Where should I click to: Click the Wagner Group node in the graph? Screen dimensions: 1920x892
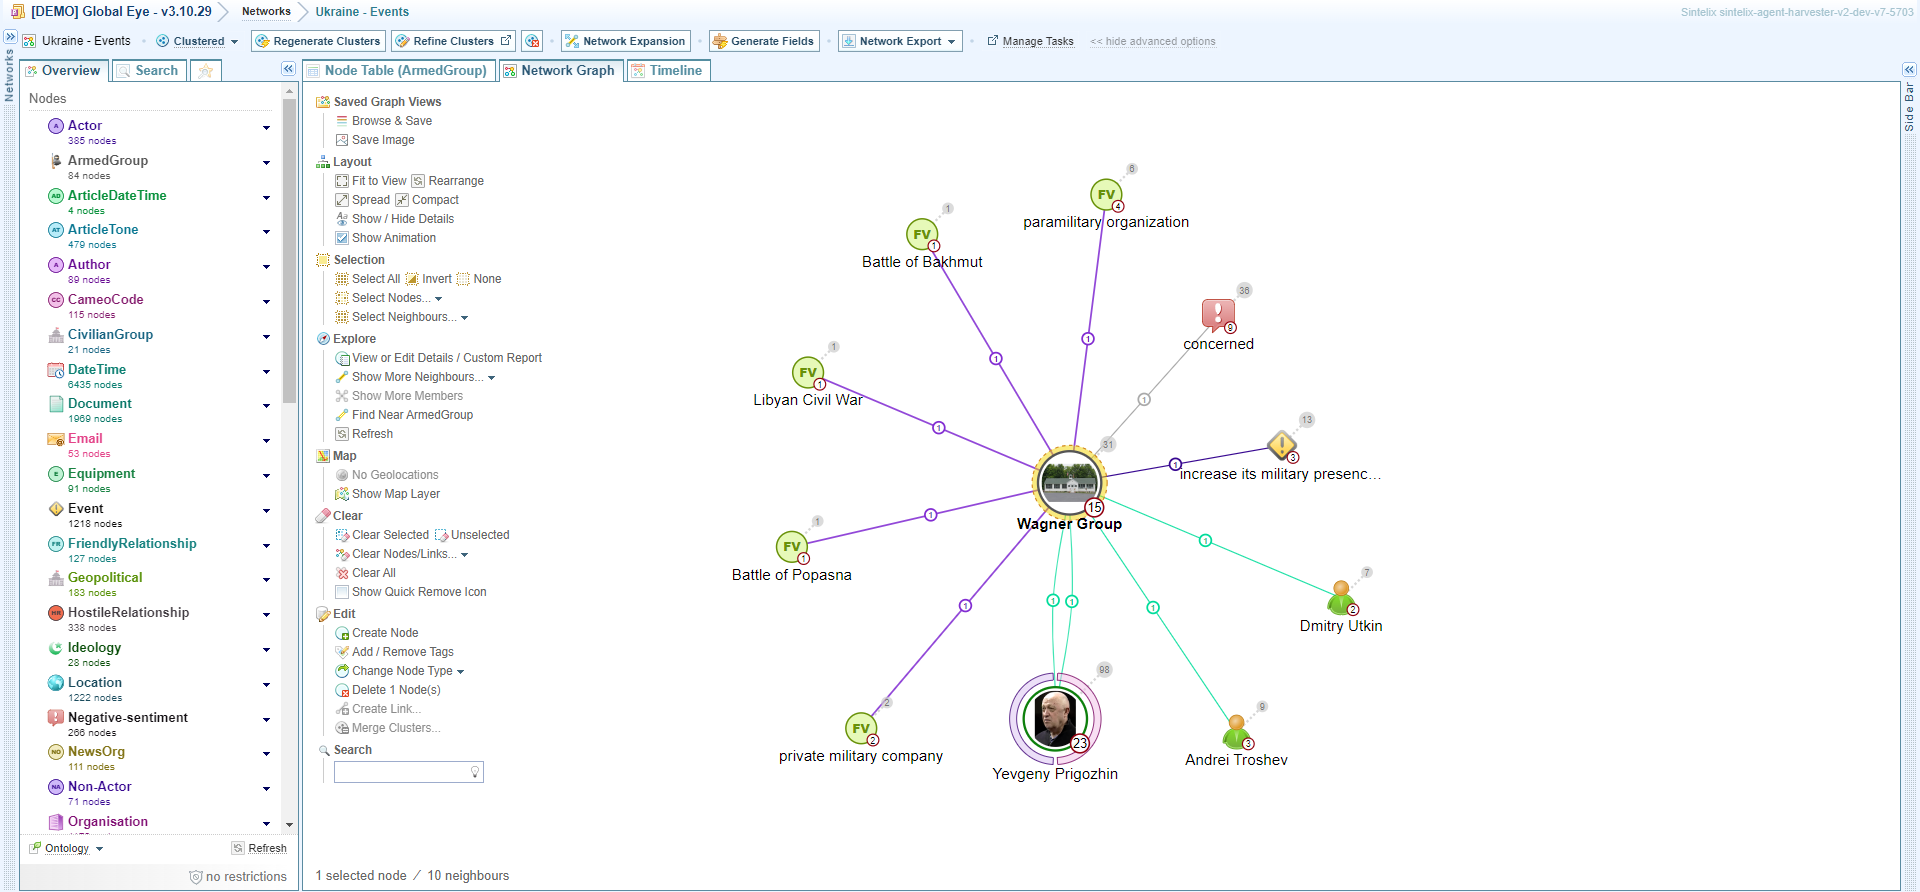click(1069, 482)
